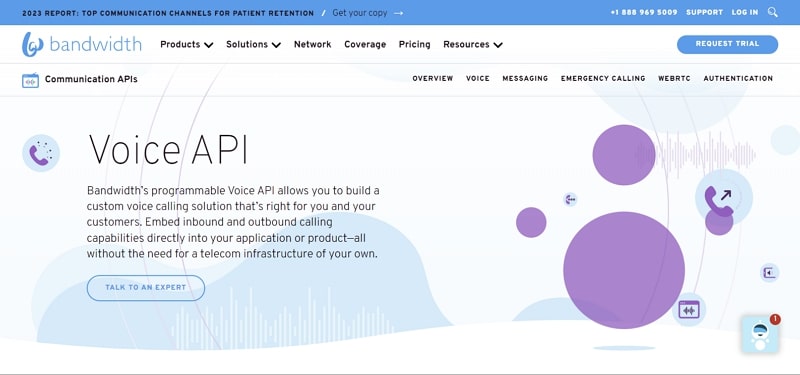Open the search magnifier icon
Screen dimensions: 800x375
coord(772,12)
